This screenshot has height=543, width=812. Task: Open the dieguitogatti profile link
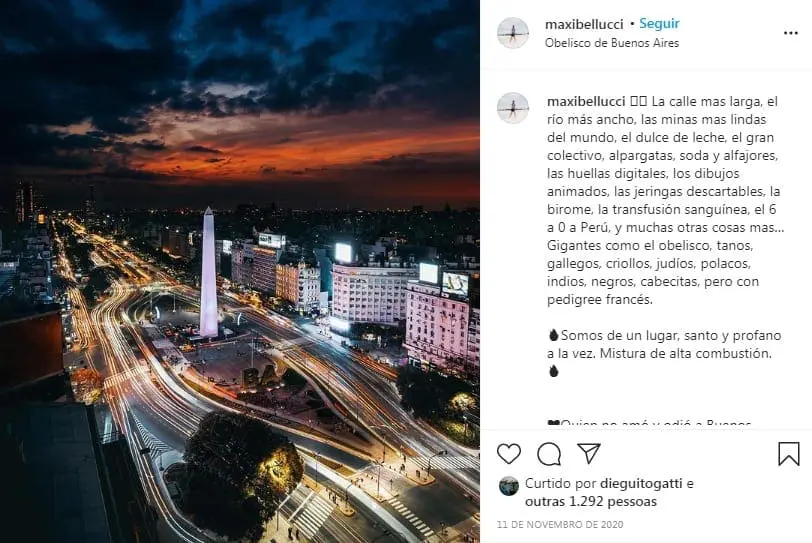[641, 483]
